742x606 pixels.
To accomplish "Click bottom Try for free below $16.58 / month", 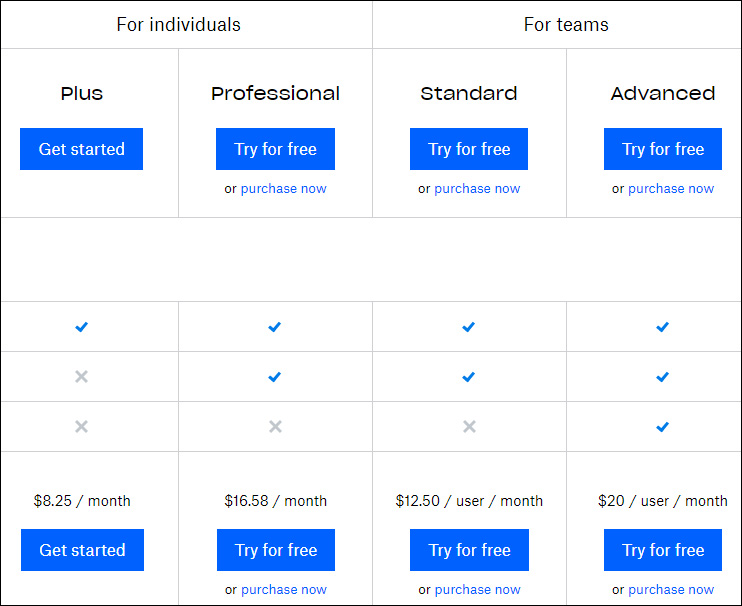I will pyautogui.click(x=276, y=550).
